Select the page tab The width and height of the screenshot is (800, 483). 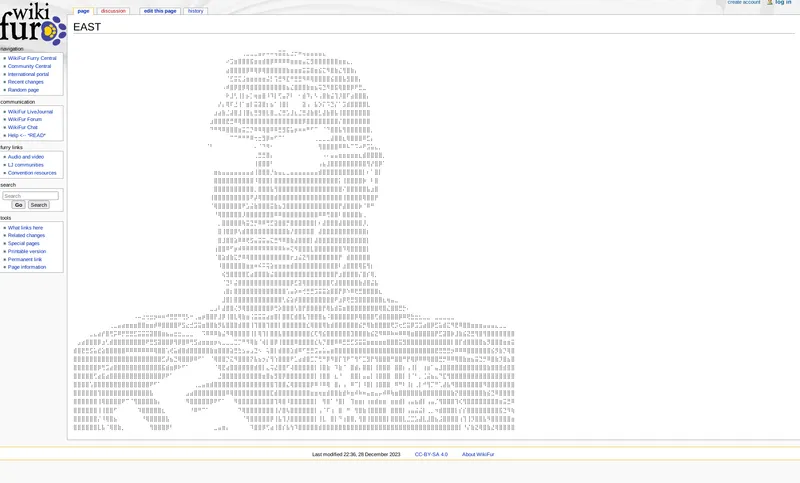[x=83, y=11]
